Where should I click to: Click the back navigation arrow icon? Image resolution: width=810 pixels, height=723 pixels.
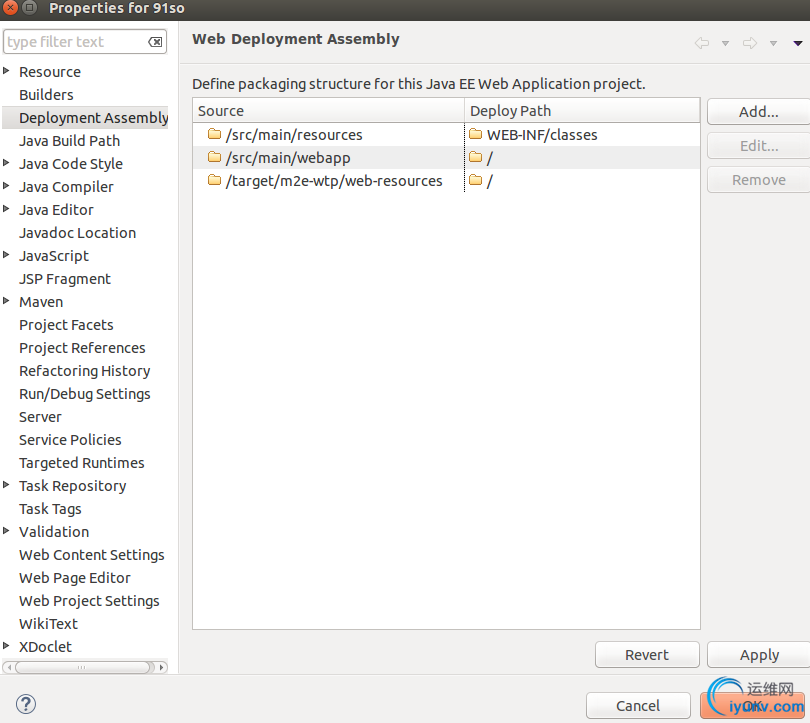coord(702,43)
